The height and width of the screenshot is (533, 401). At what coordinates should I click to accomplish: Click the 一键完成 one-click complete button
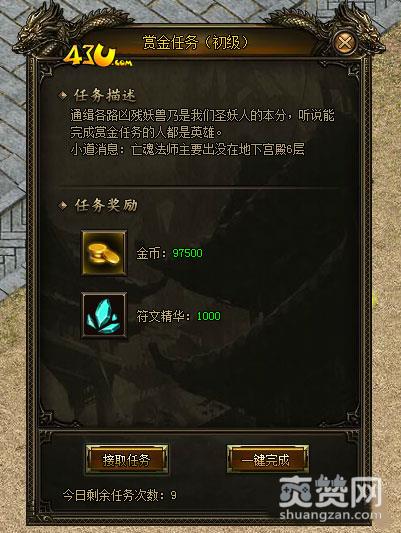(268, 459)
